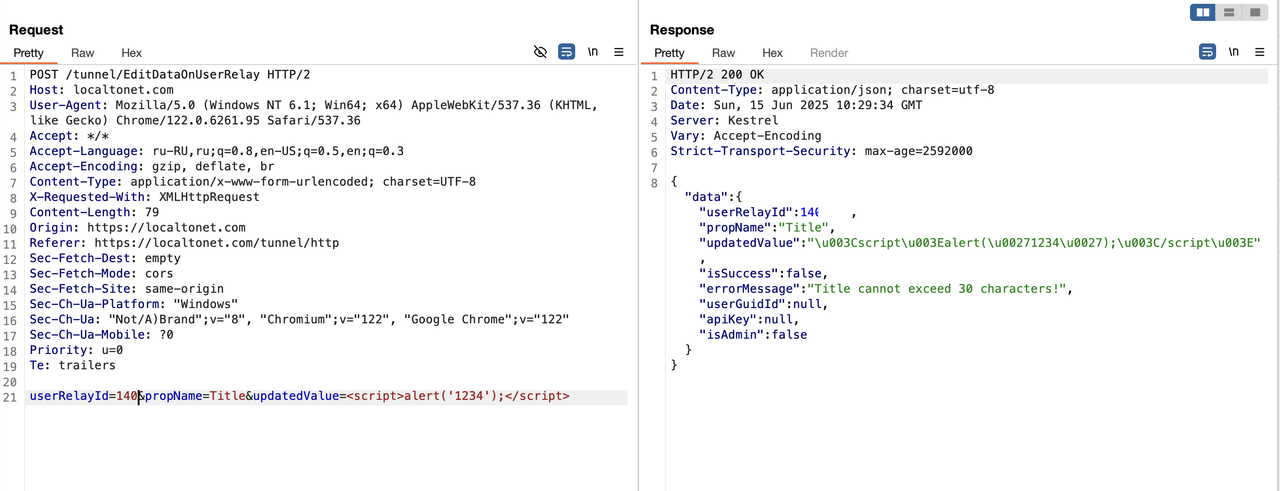
Task: Switch Response view to Hex tab
Action: (x=773, y=53)
